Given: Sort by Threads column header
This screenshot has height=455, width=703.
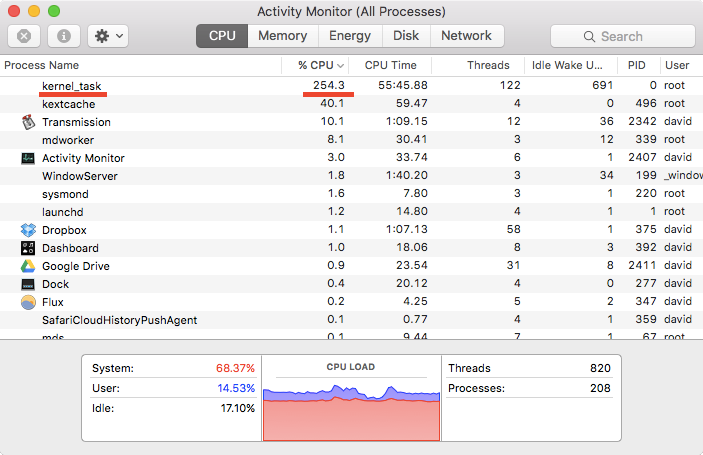Looking at the screenshot, I should (478, 65).
